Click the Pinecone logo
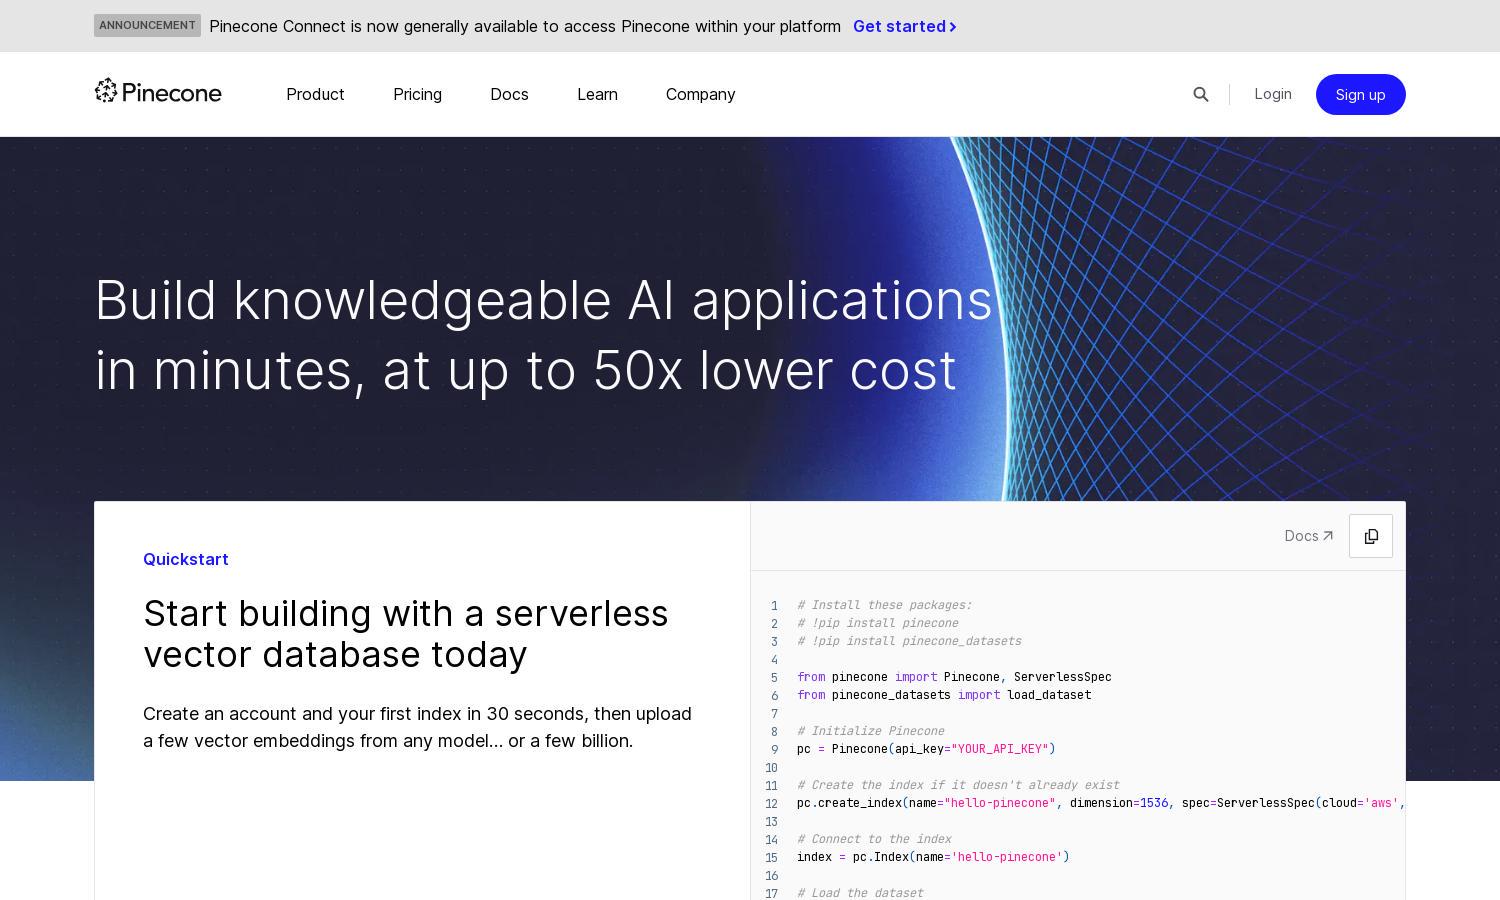 [158, 92]
